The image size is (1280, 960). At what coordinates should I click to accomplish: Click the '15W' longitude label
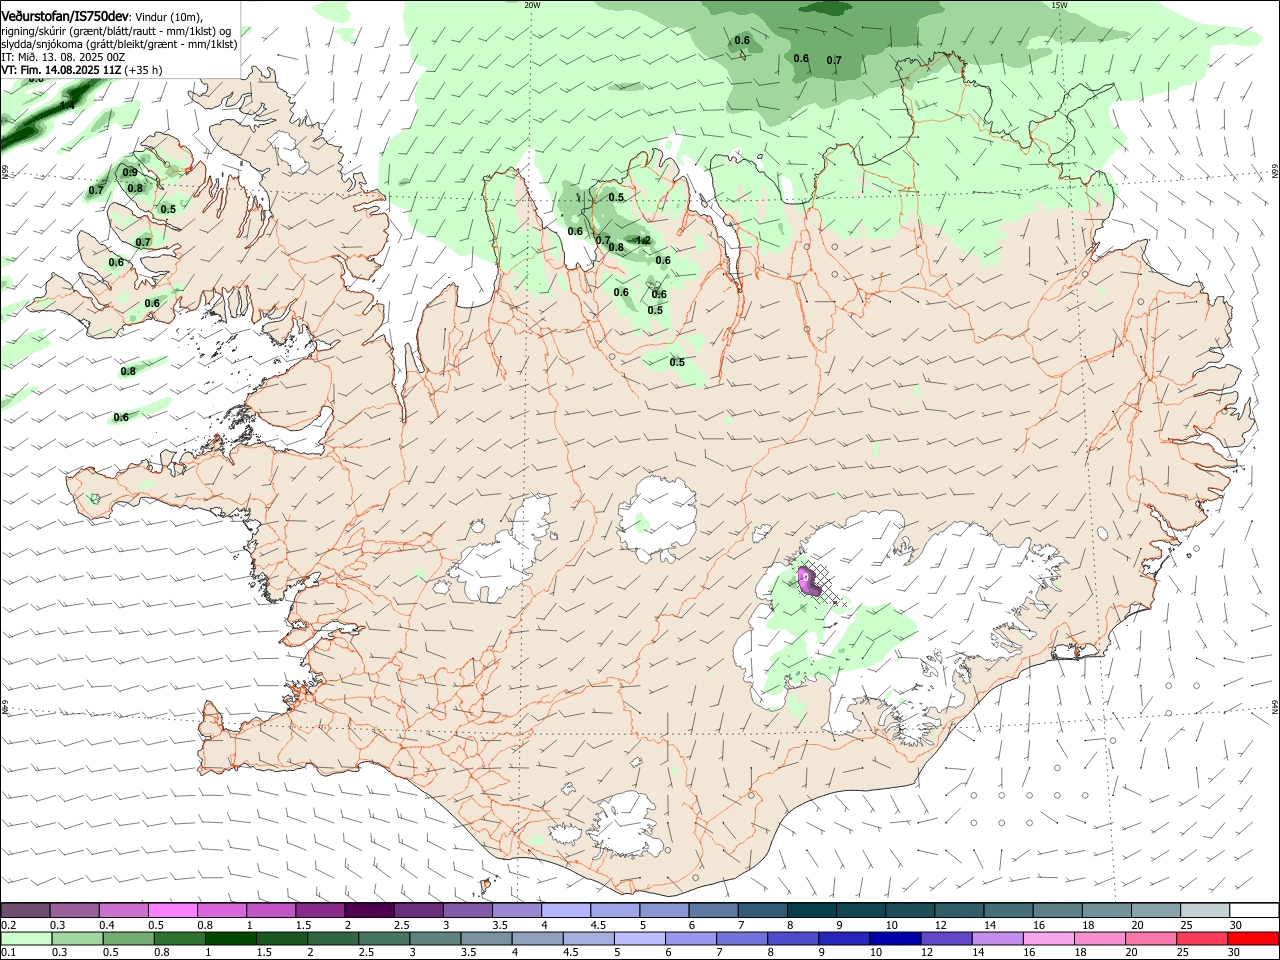click(x=1059, y=5)
